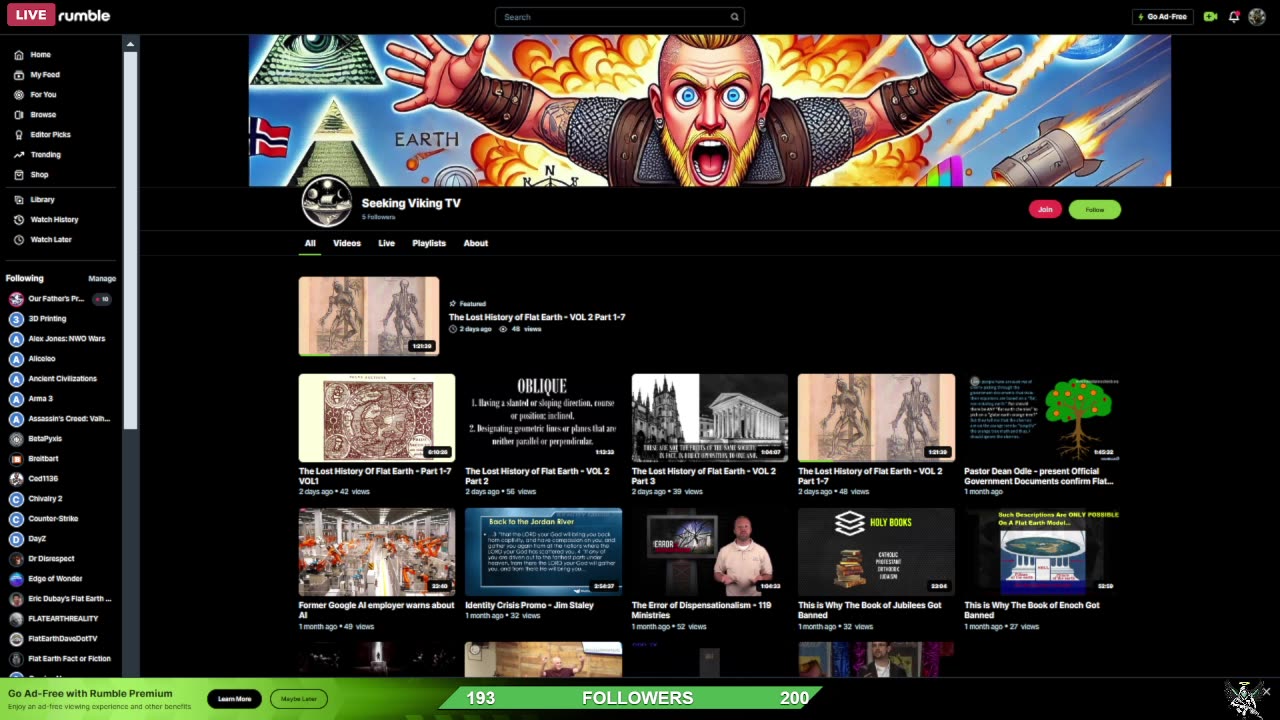Switch to the All tab

[x=310, y=243]
